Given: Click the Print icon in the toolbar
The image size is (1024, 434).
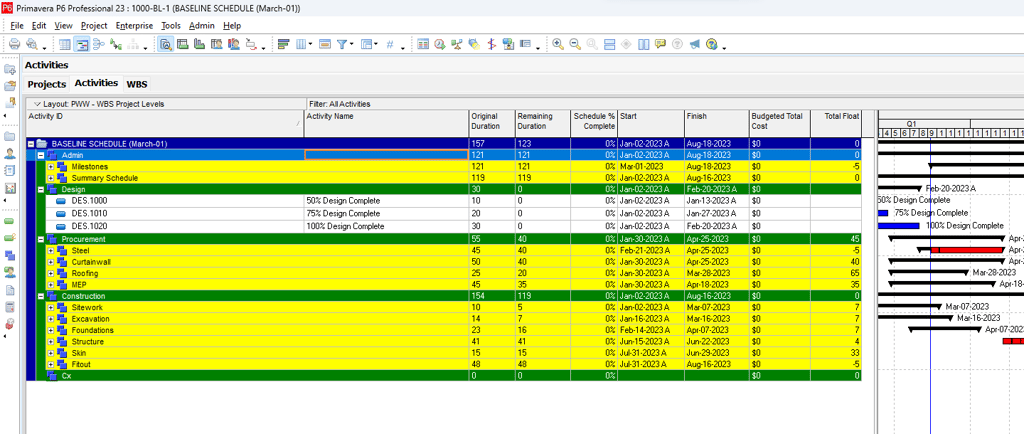Looking at the screenshot, I should pos(14,44).
